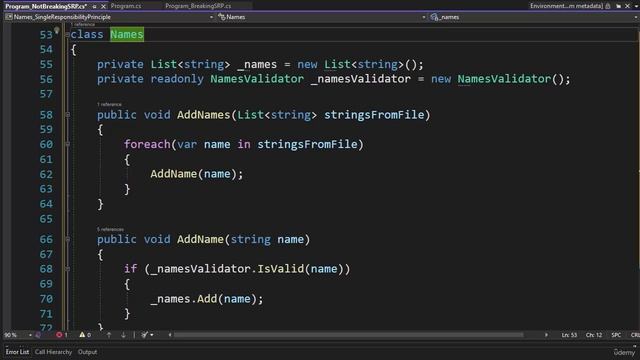Click the horizontal scrollbar right arrow

546,335
